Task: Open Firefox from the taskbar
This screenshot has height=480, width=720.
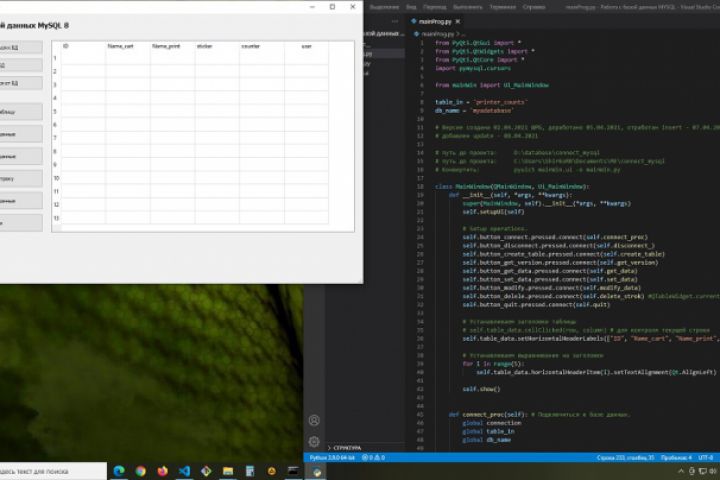Action: pyautogui.click(x=163, y=471)
